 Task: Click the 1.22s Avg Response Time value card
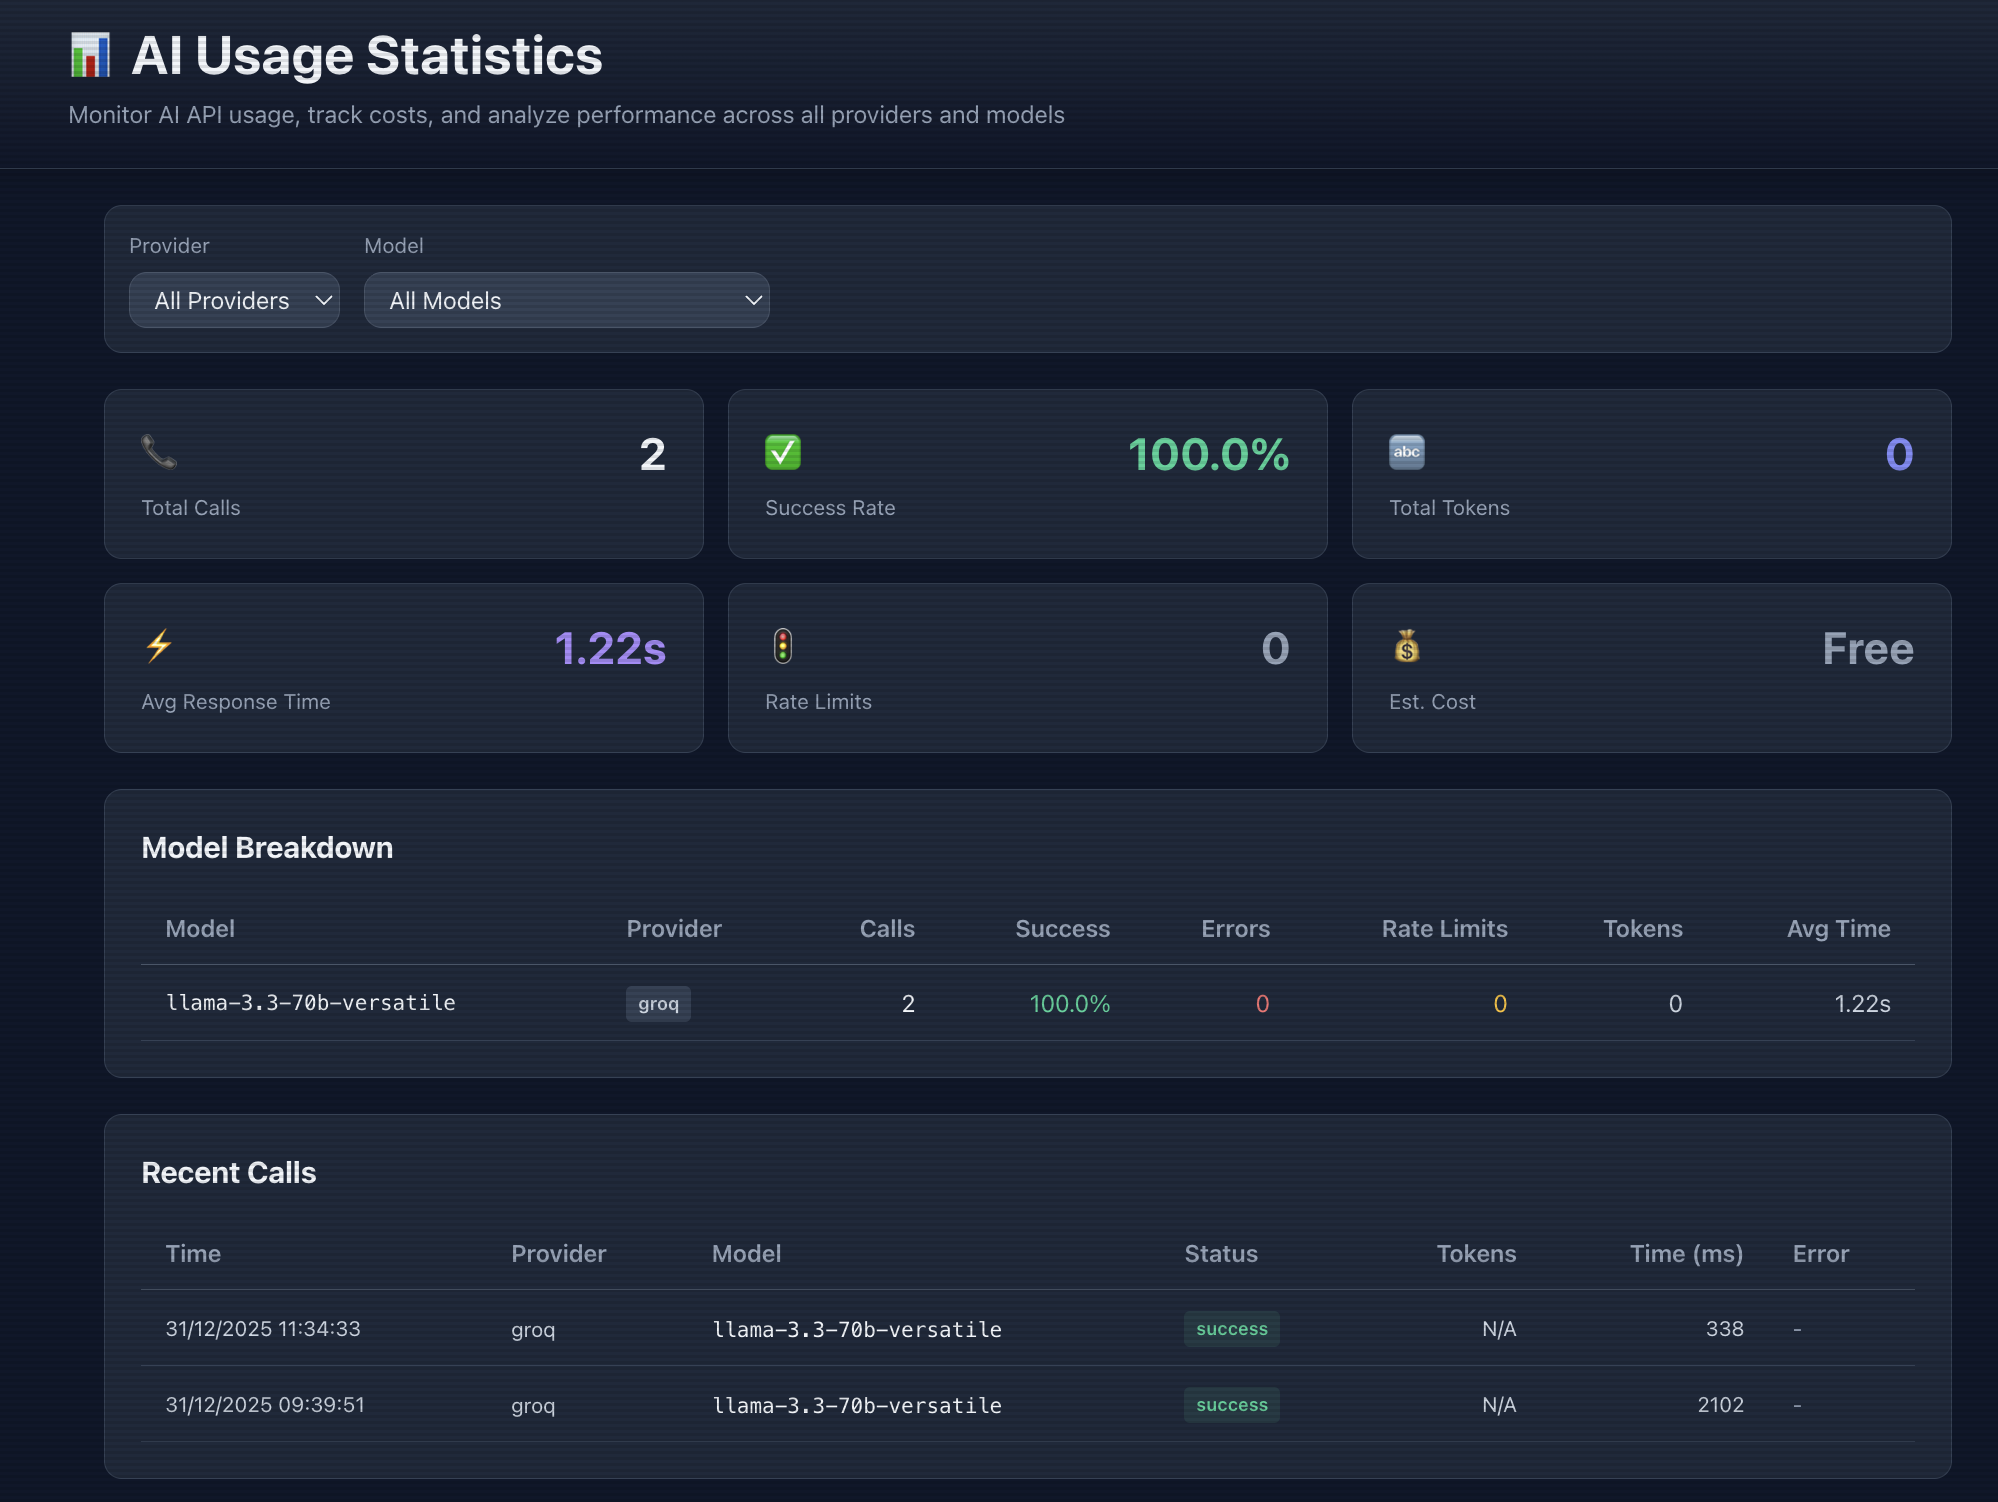coord(610,648)
